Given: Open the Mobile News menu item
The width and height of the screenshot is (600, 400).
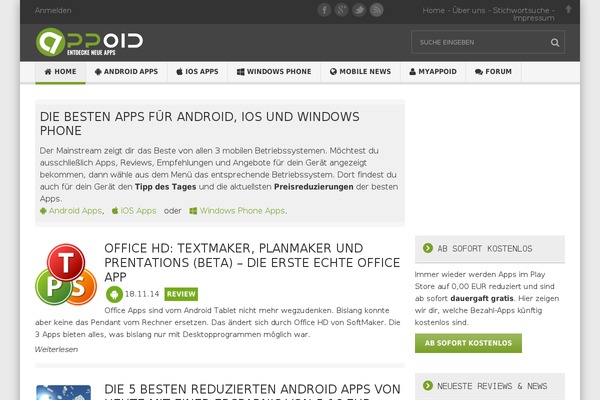Looking at the screenshot, I should (360, 72).
